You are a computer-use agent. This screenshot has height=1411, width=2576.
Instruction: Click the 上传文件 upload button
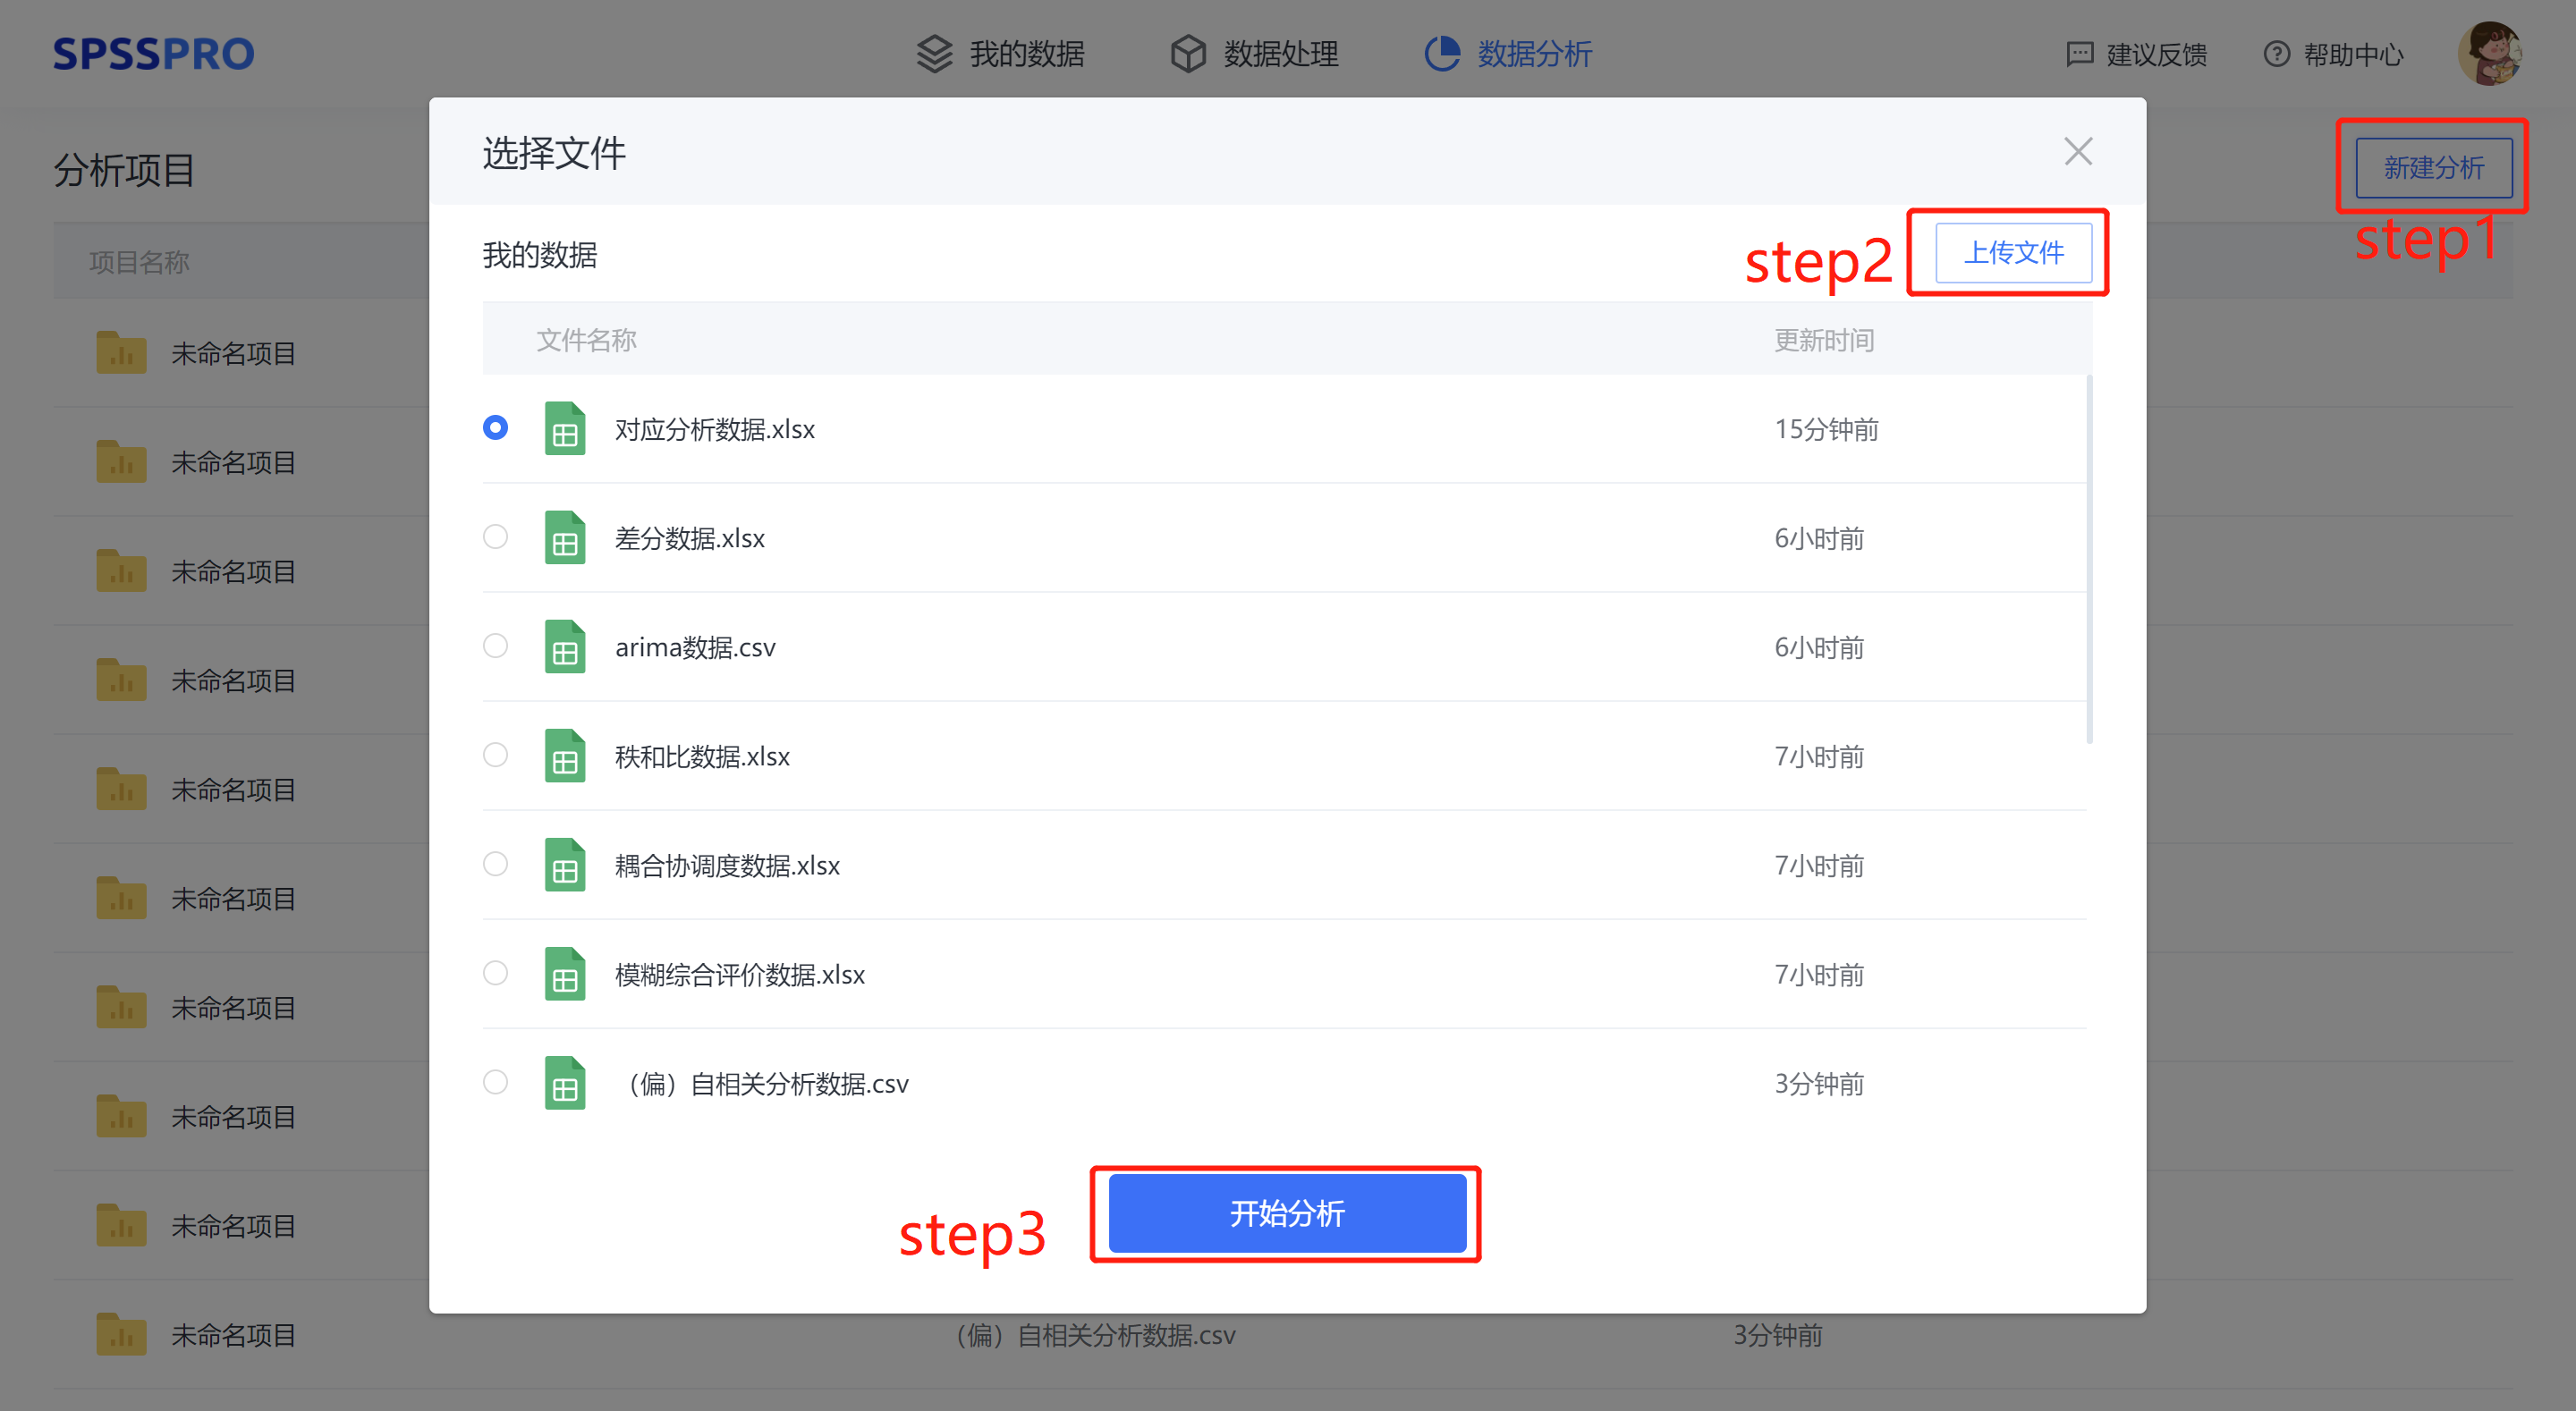(2013, 253)
